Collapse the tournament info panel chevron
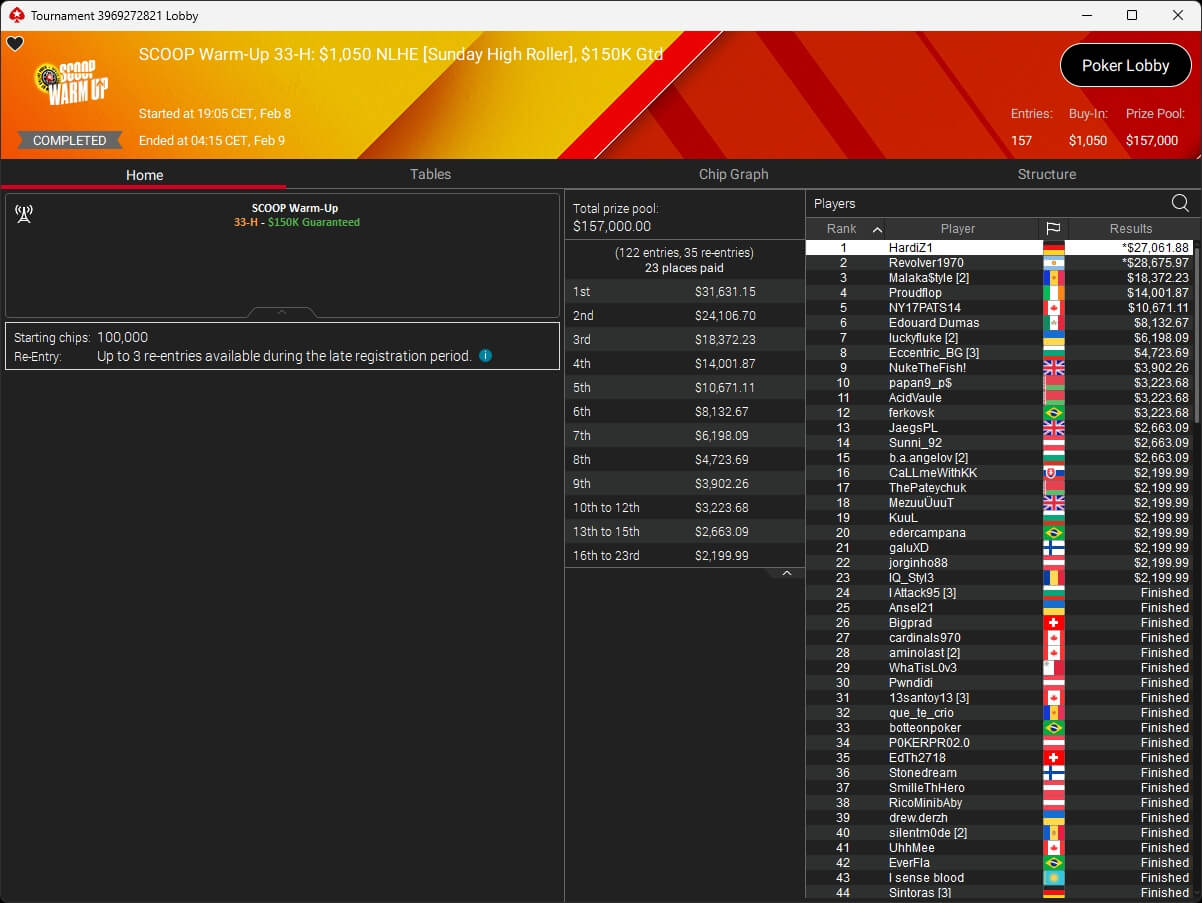 (x=282, y=312)
